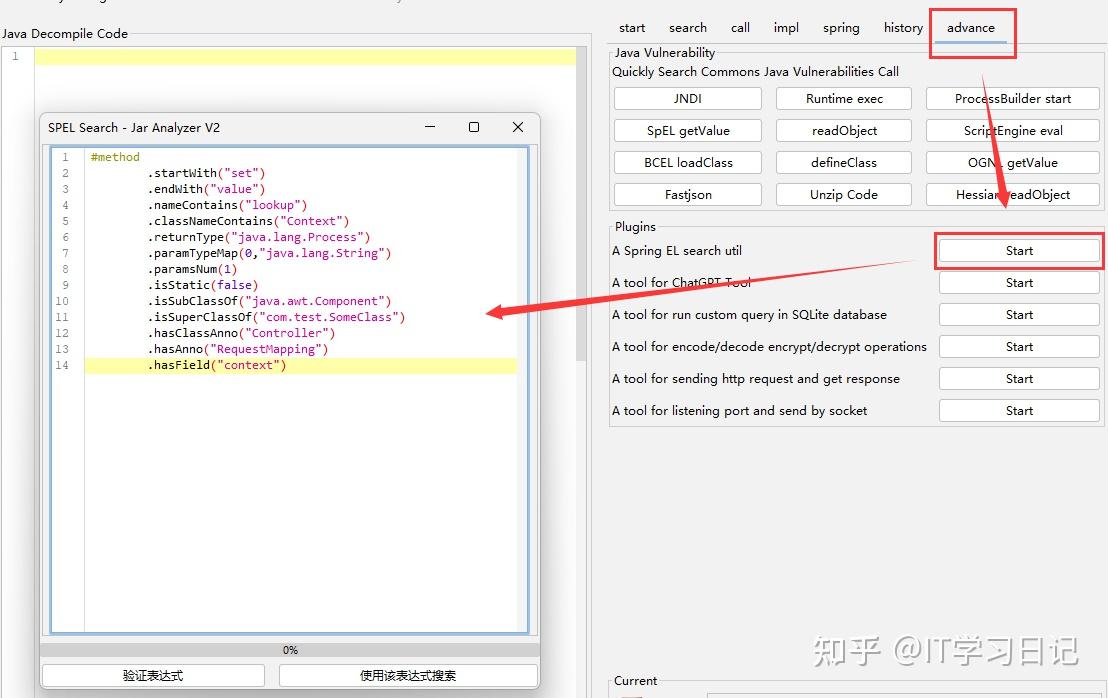The width and height of the screenshot is (1108, 698).
Task: Minimize the SPEL Search dialog
Action: [430, 127]
